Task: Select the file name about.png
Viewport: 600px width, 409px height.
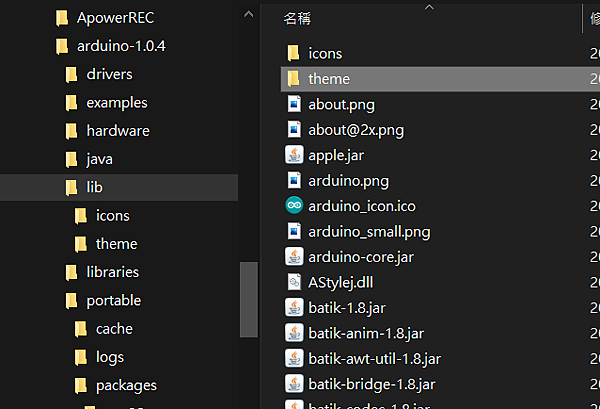Action: coord(342,105)
